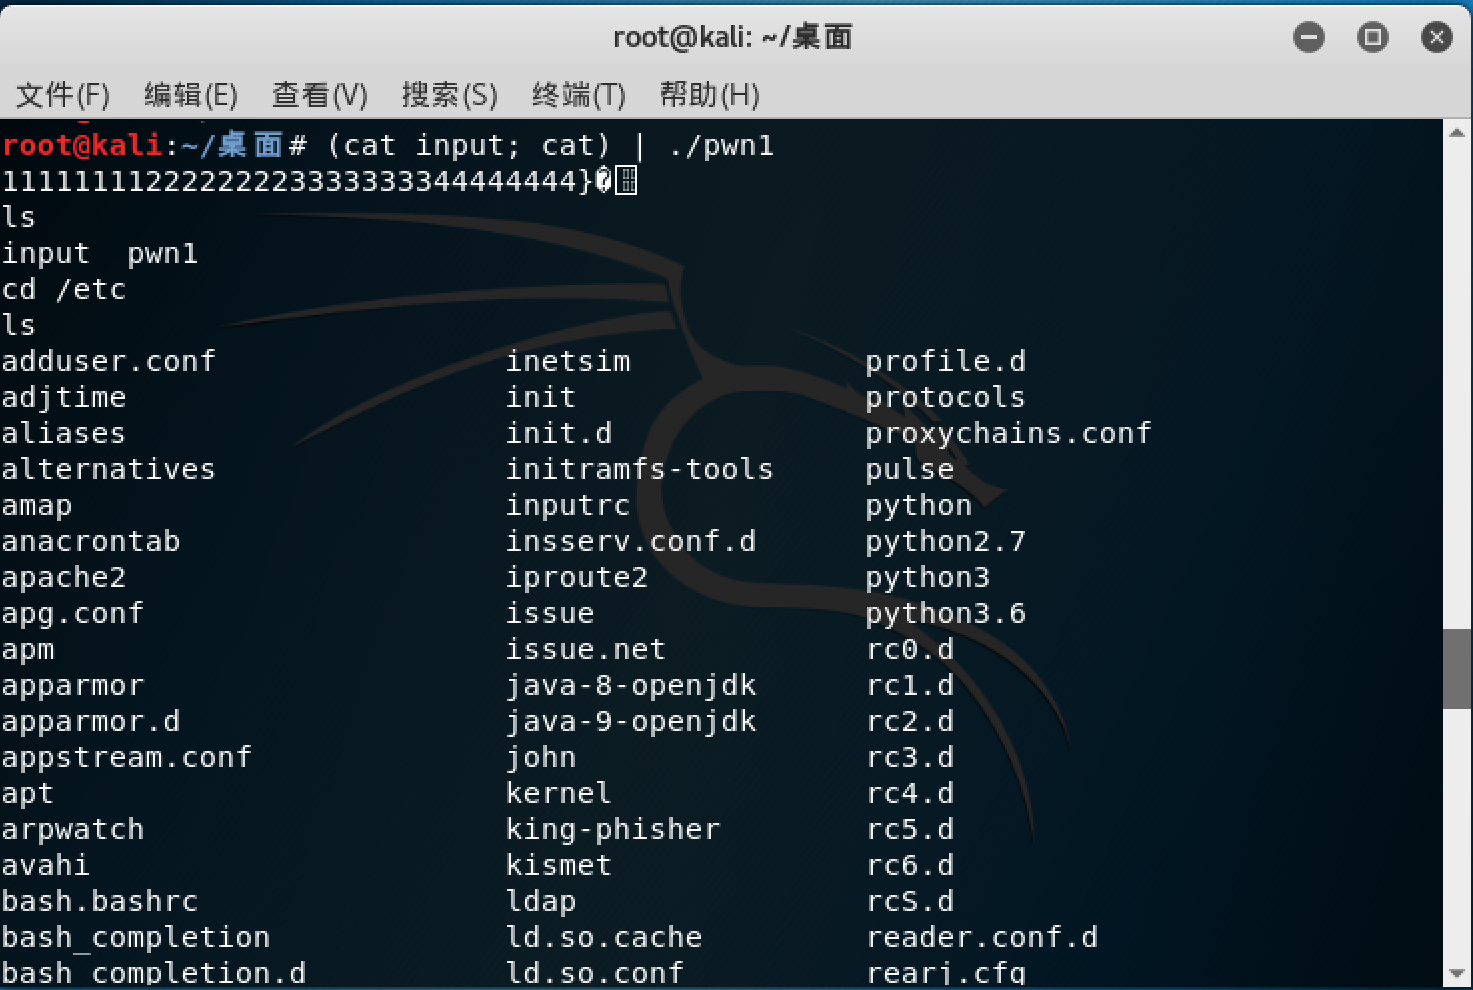Click 'rc0.d' entry
This screenshot has width=1473, height=990.
click(x=910, y=649)
